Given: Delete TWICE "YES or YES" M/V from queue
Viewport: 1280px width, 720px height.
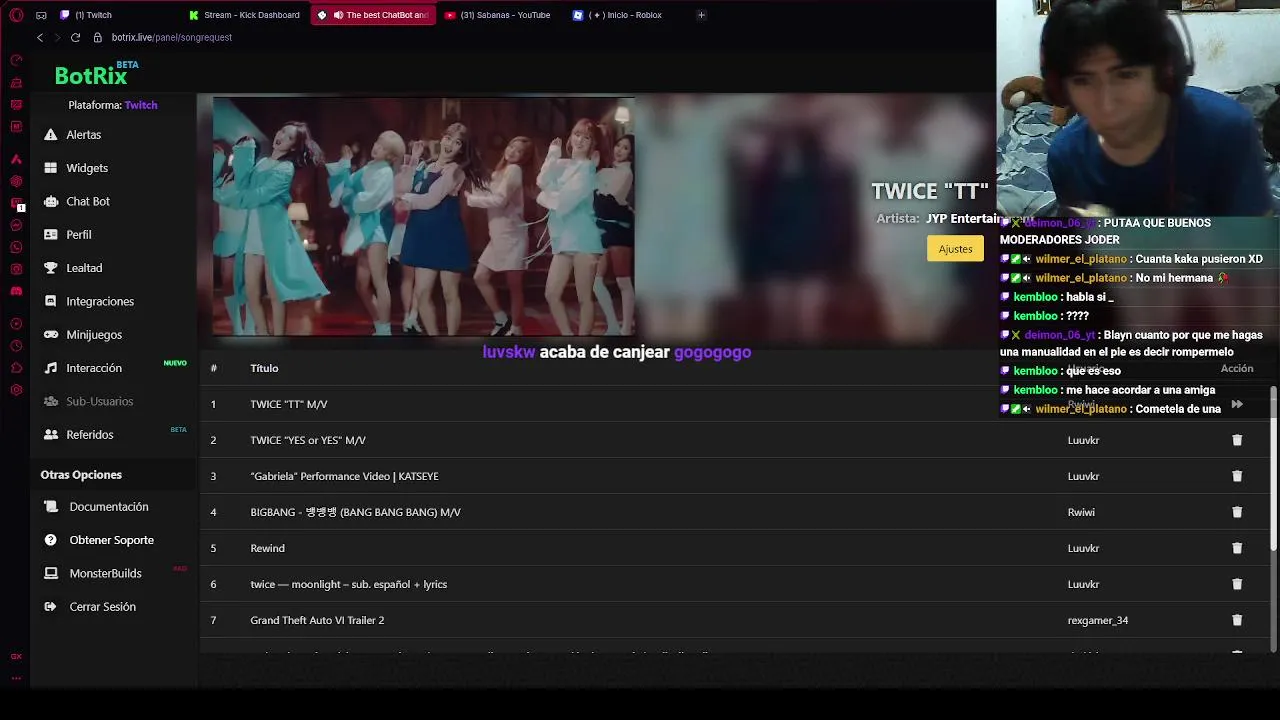Looking at the screenshot, I should click(1237, 440).
